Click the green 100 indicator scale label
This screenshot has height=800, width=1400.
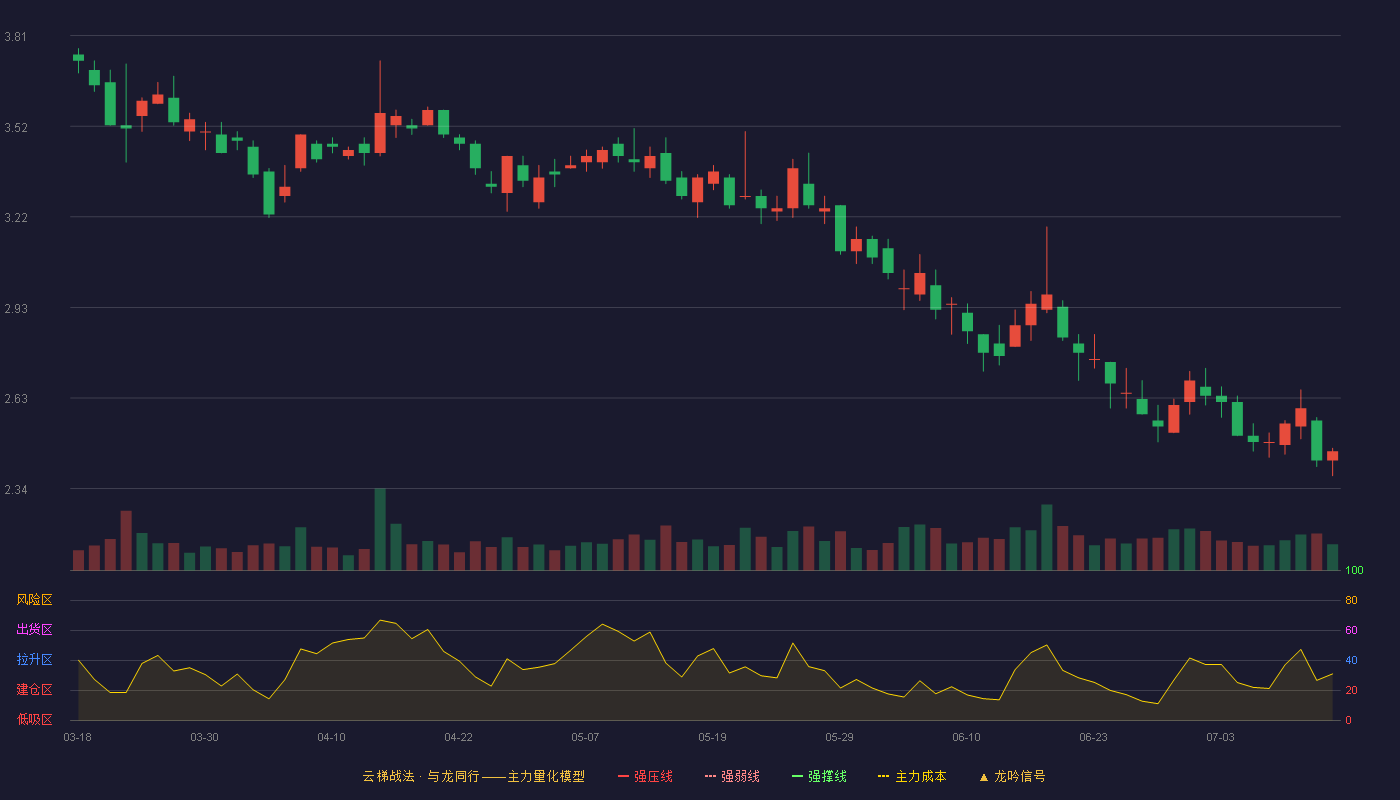(1354, 570)
